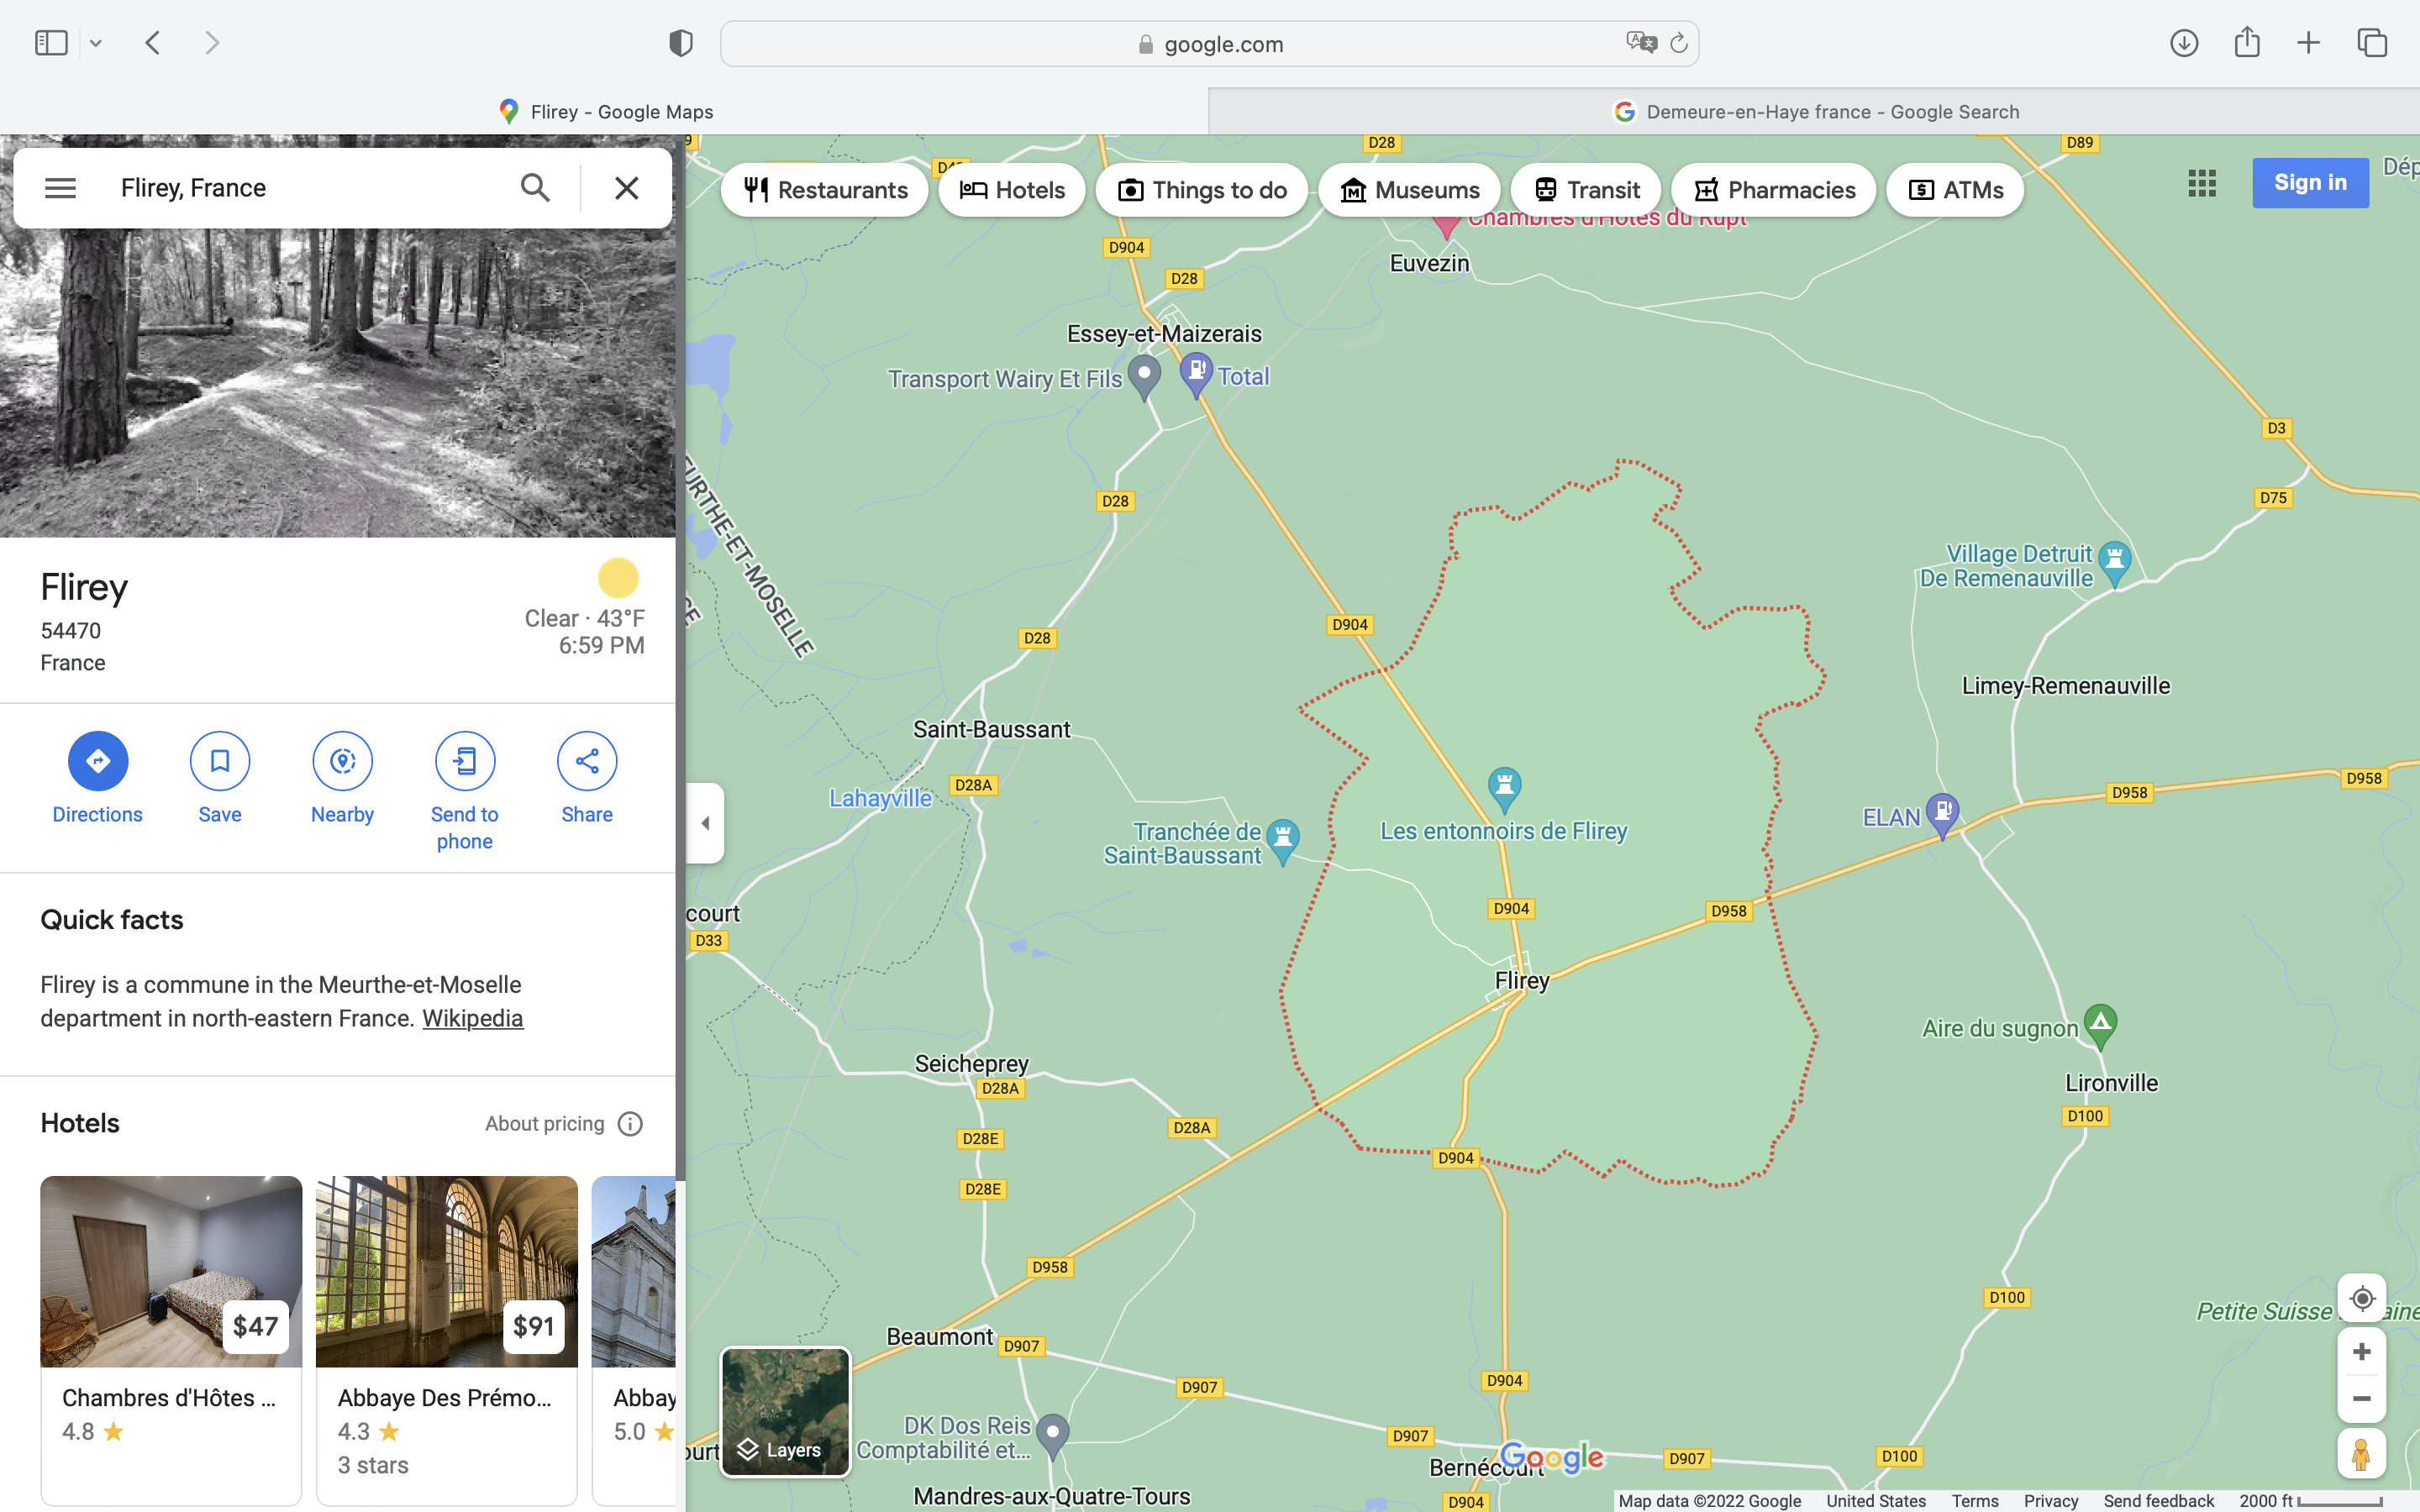Toggle the Layers satellite view
This screenshot has height=1512, width=2420.
point(785,1411)
